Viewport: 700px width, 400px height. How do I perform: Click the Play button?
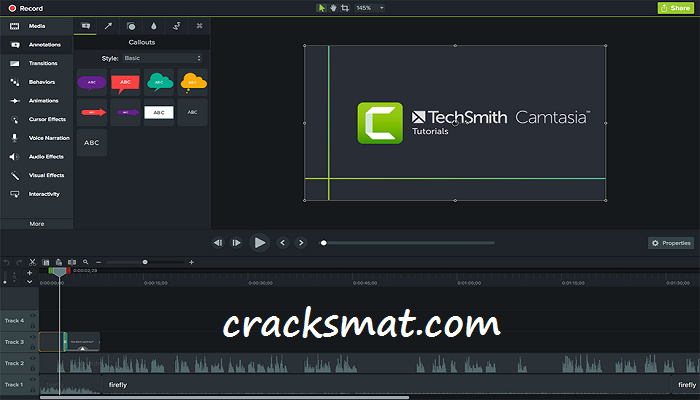point(259,242)
